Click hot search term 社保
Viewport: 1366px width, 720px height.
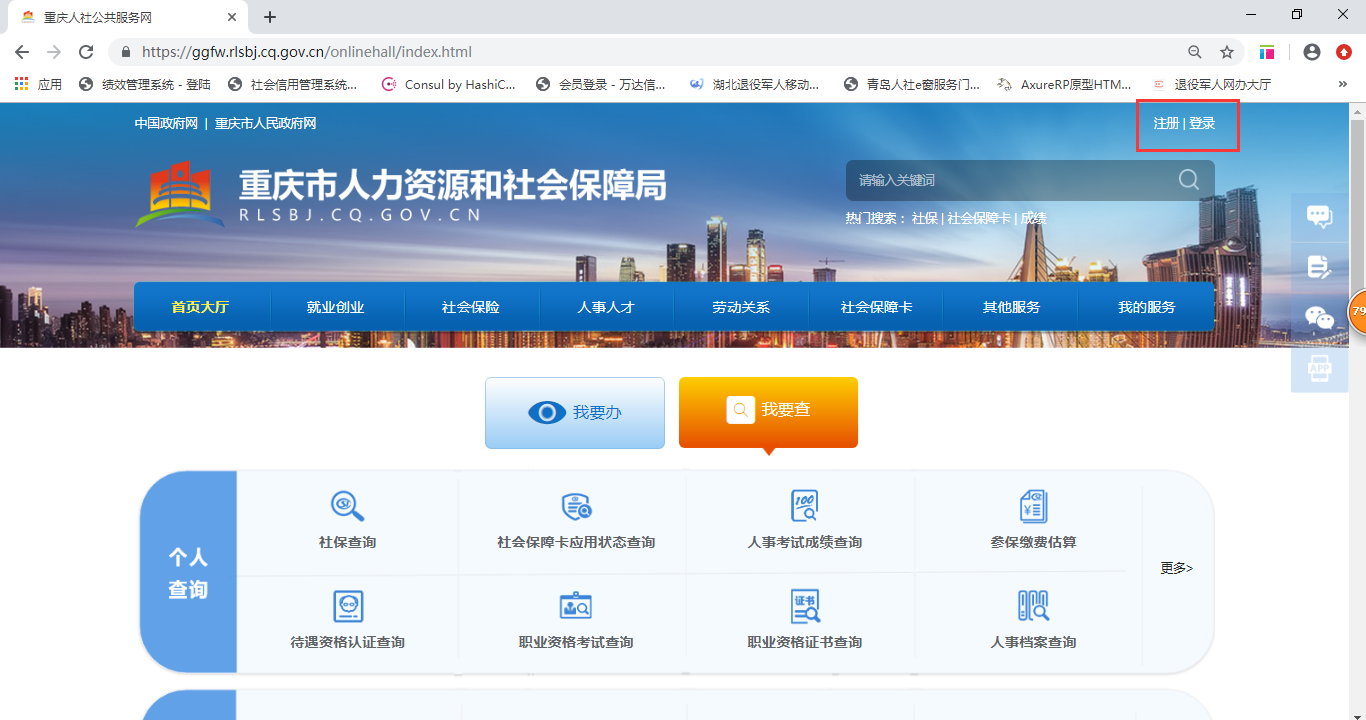(925, 218)
